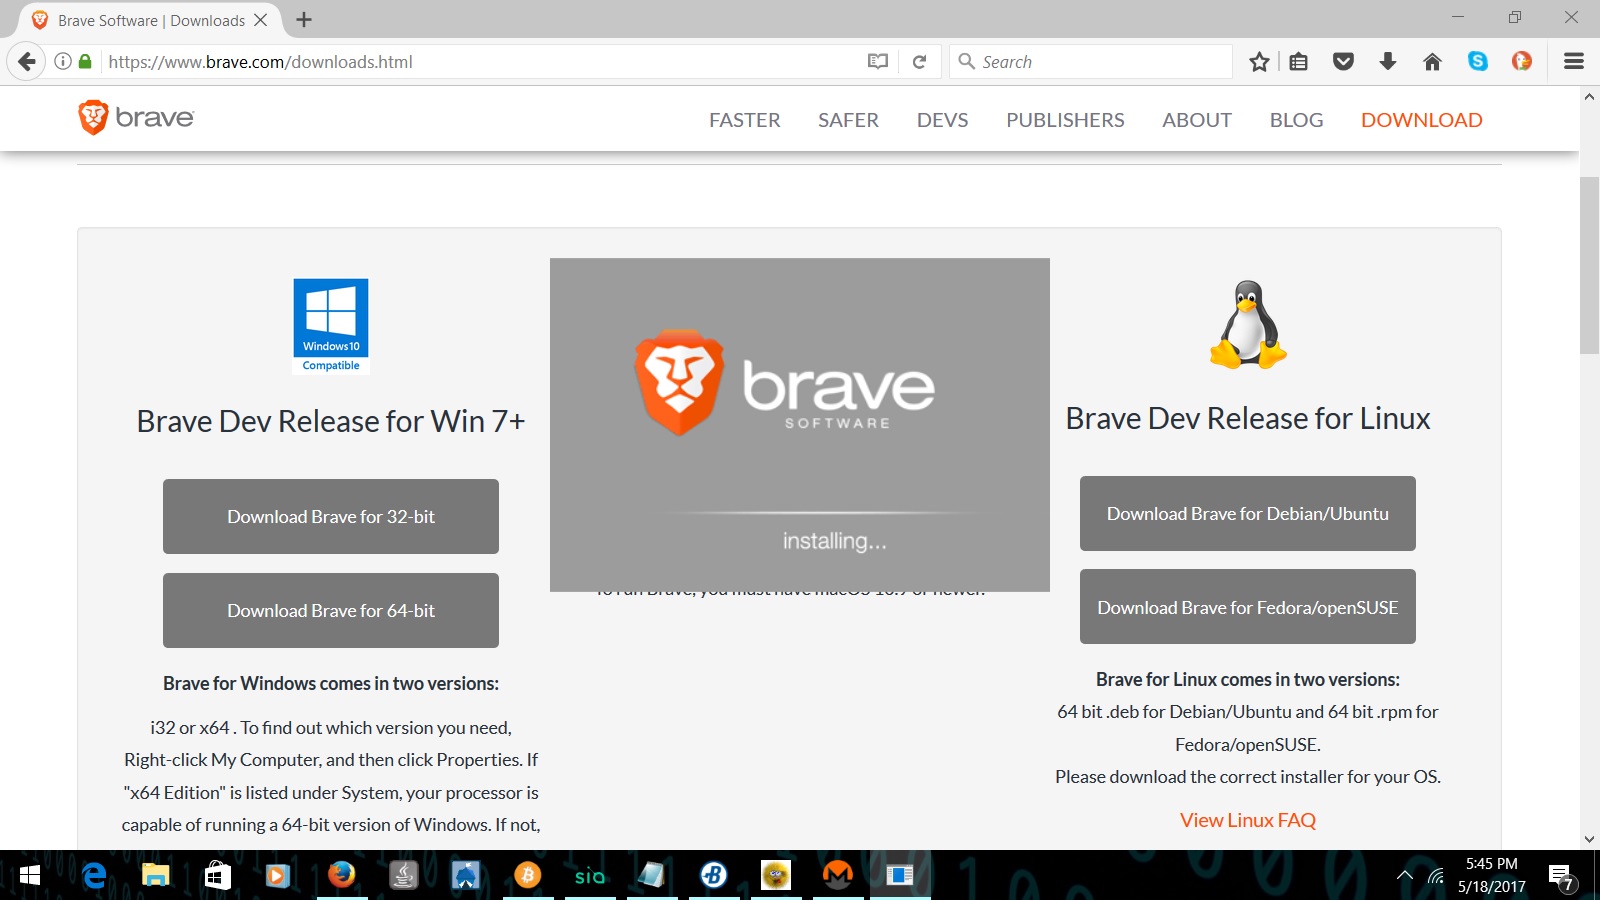Click the Brave lion logo in header

pos(135,118)
